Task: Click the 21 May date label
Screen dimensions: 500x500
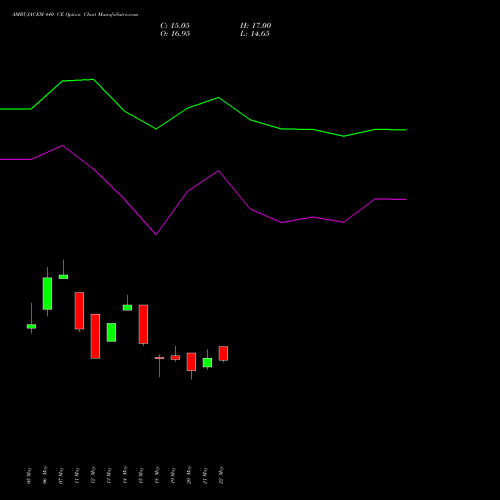Action: [x=205, y=475]
